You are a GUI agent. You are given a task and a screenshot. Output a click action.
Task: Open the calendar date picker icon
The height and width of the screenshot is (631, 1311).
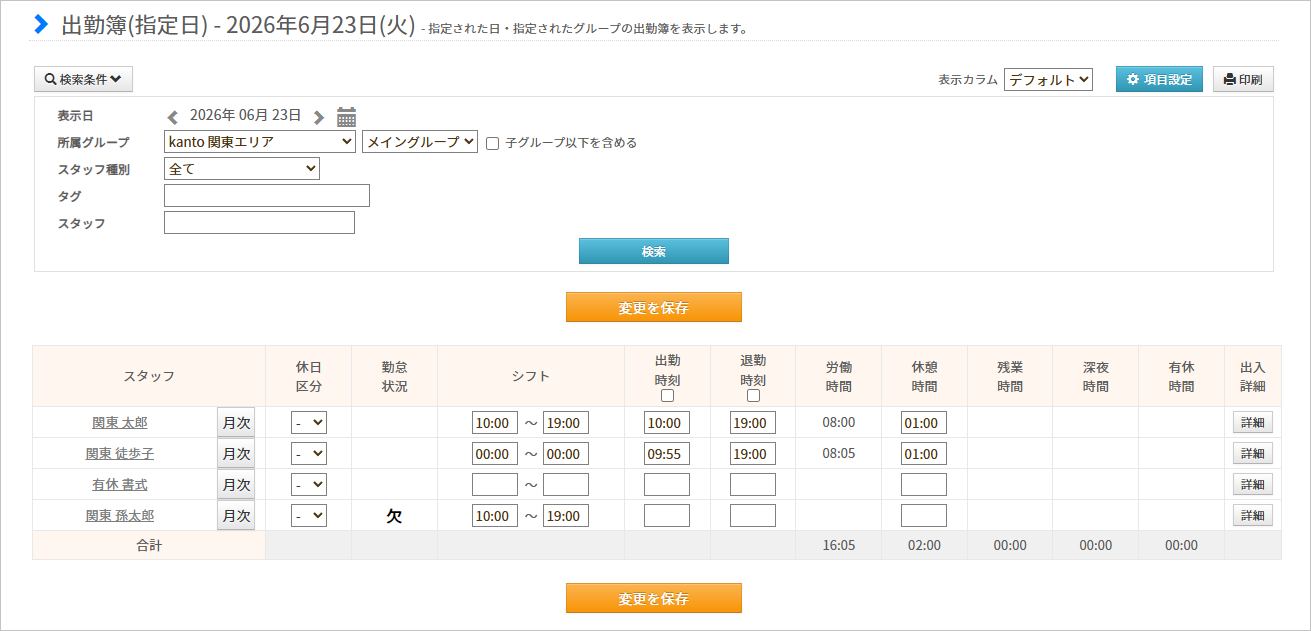point(347,116)
